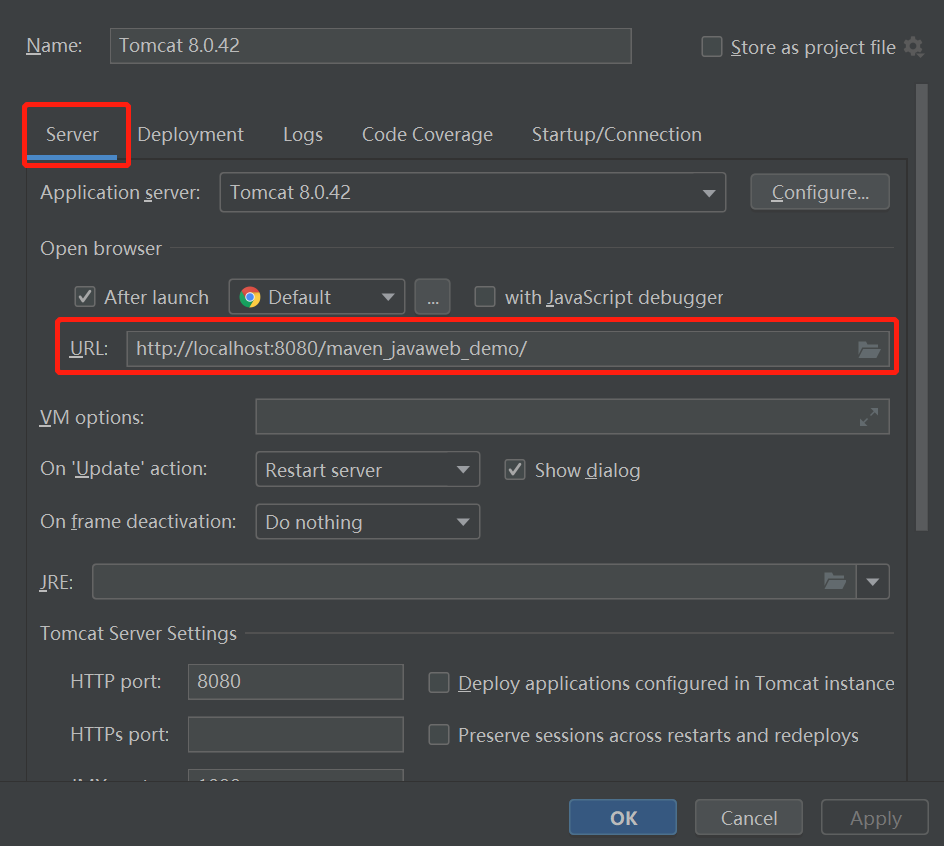944x846 pixels.
Task: Click the Name input field
Action: pyautogui.click(x=371, y=46)
